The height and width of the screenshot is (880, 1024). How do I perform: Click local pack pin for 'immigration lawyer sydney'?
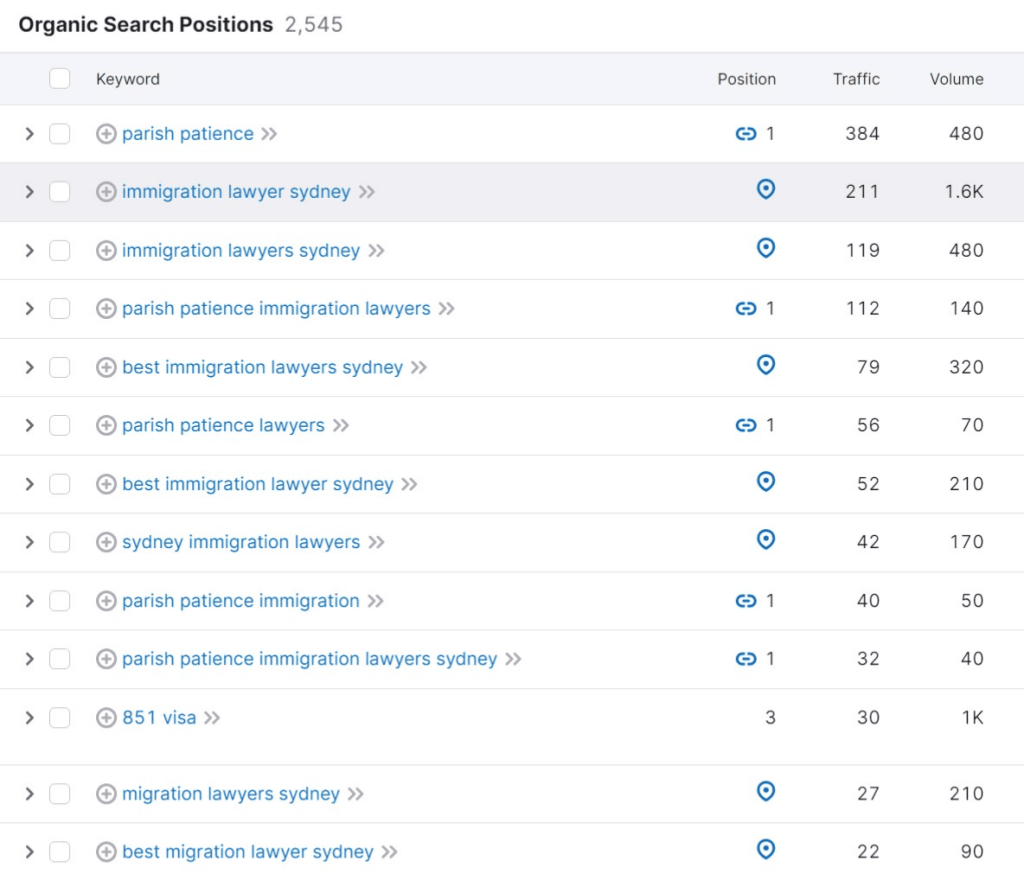pos(765,189)
